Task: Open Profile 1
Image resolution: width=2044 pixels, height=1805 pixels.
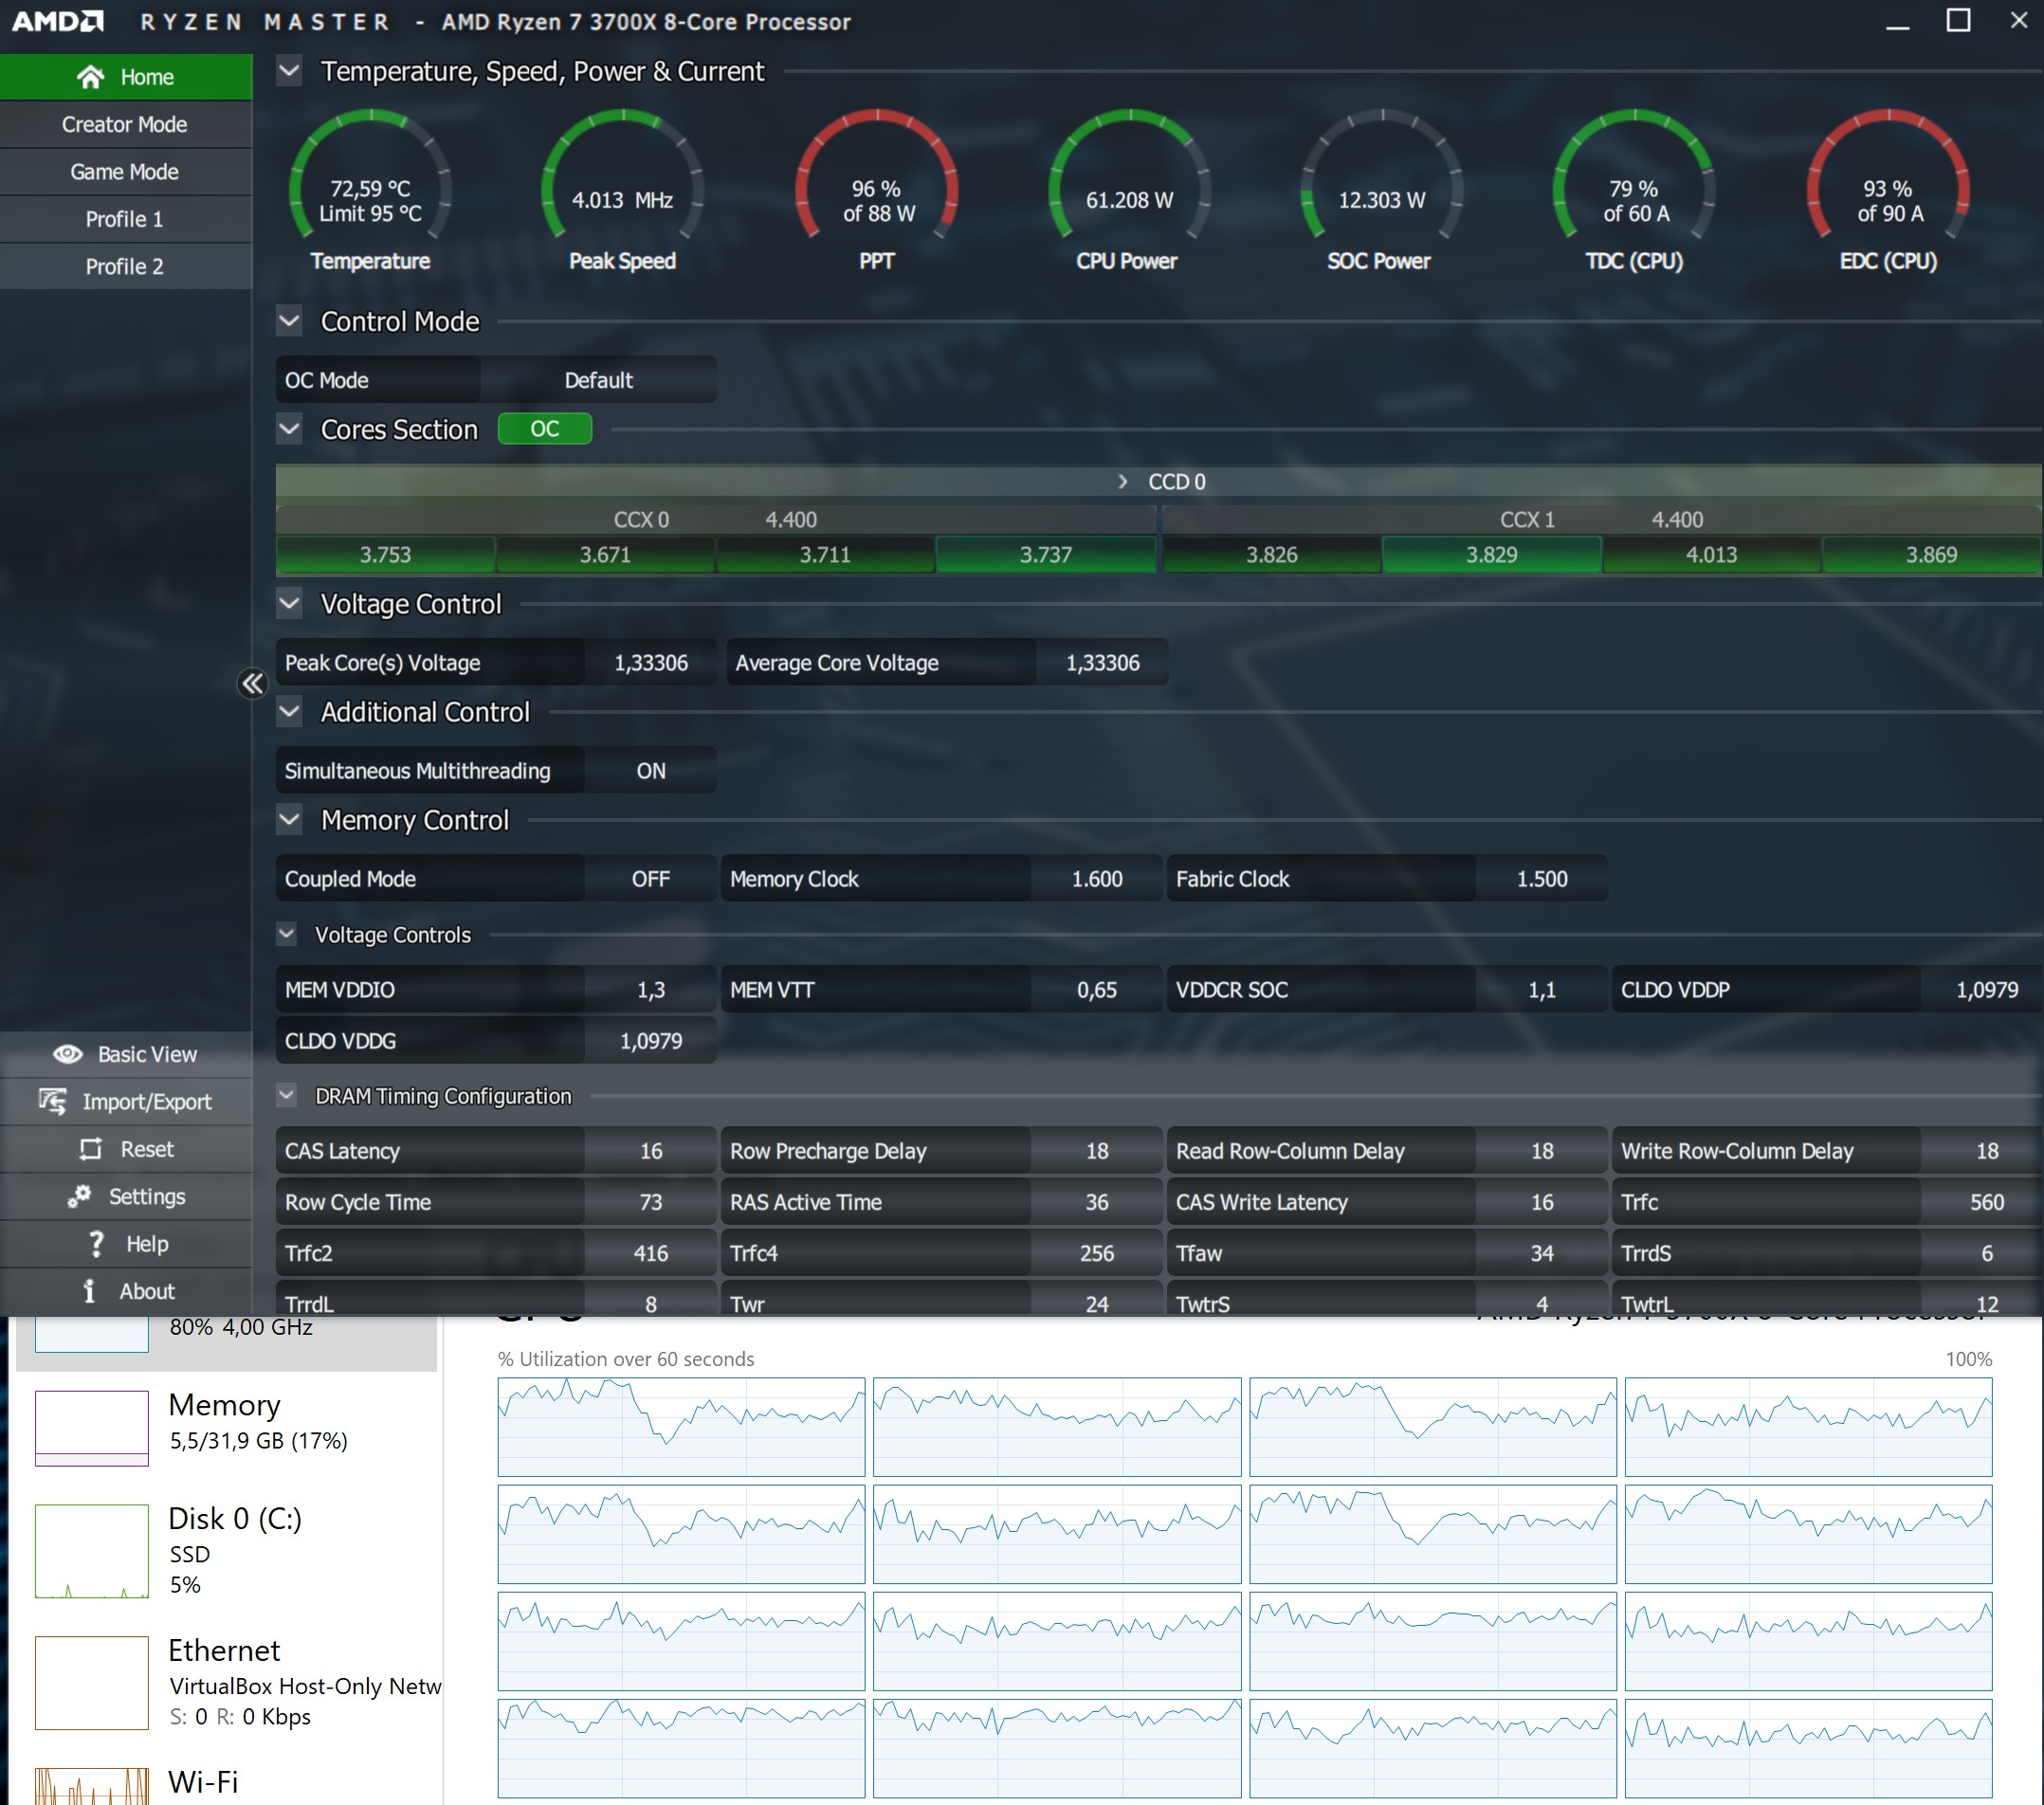Action: coord(125,219)
